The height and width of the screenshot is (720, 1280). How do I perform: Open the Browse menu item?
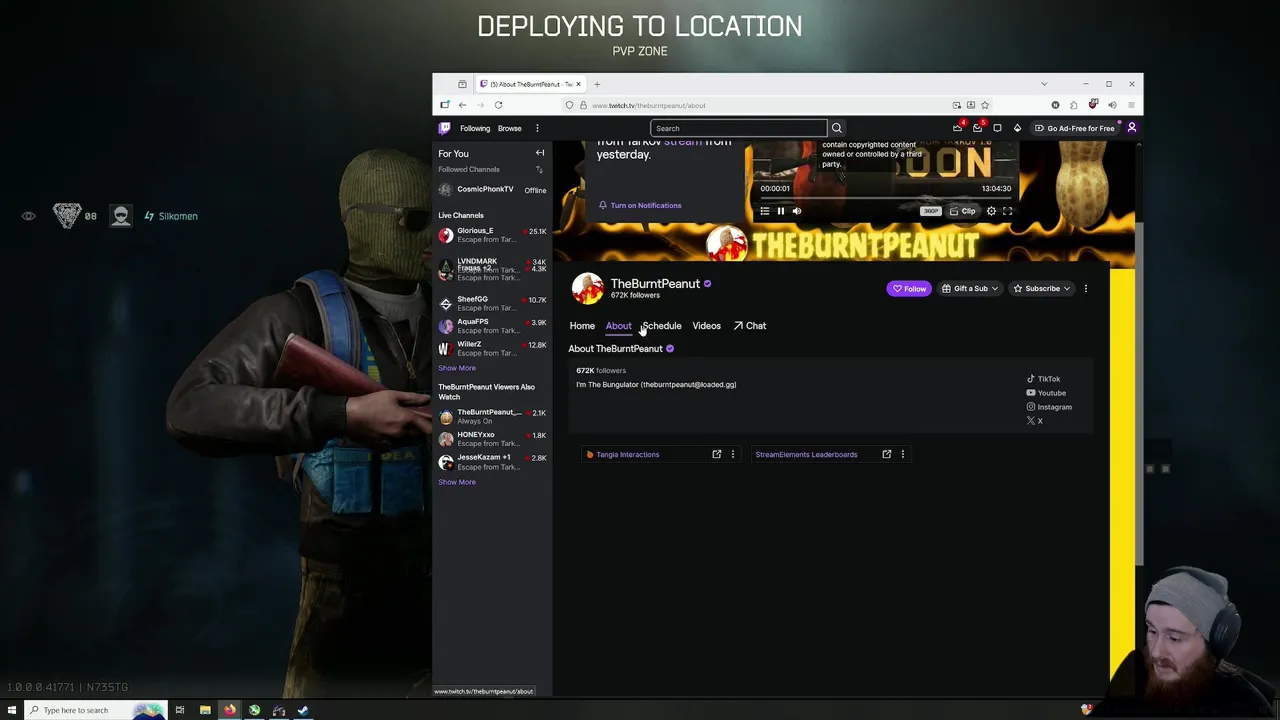[510, 128]
